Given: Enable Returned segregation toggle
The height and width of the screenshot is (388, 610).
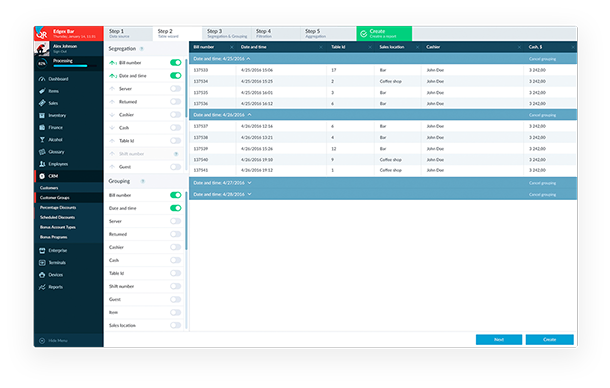Looking at the screenshot, I should pyautogui.click(x=176, y=102).
